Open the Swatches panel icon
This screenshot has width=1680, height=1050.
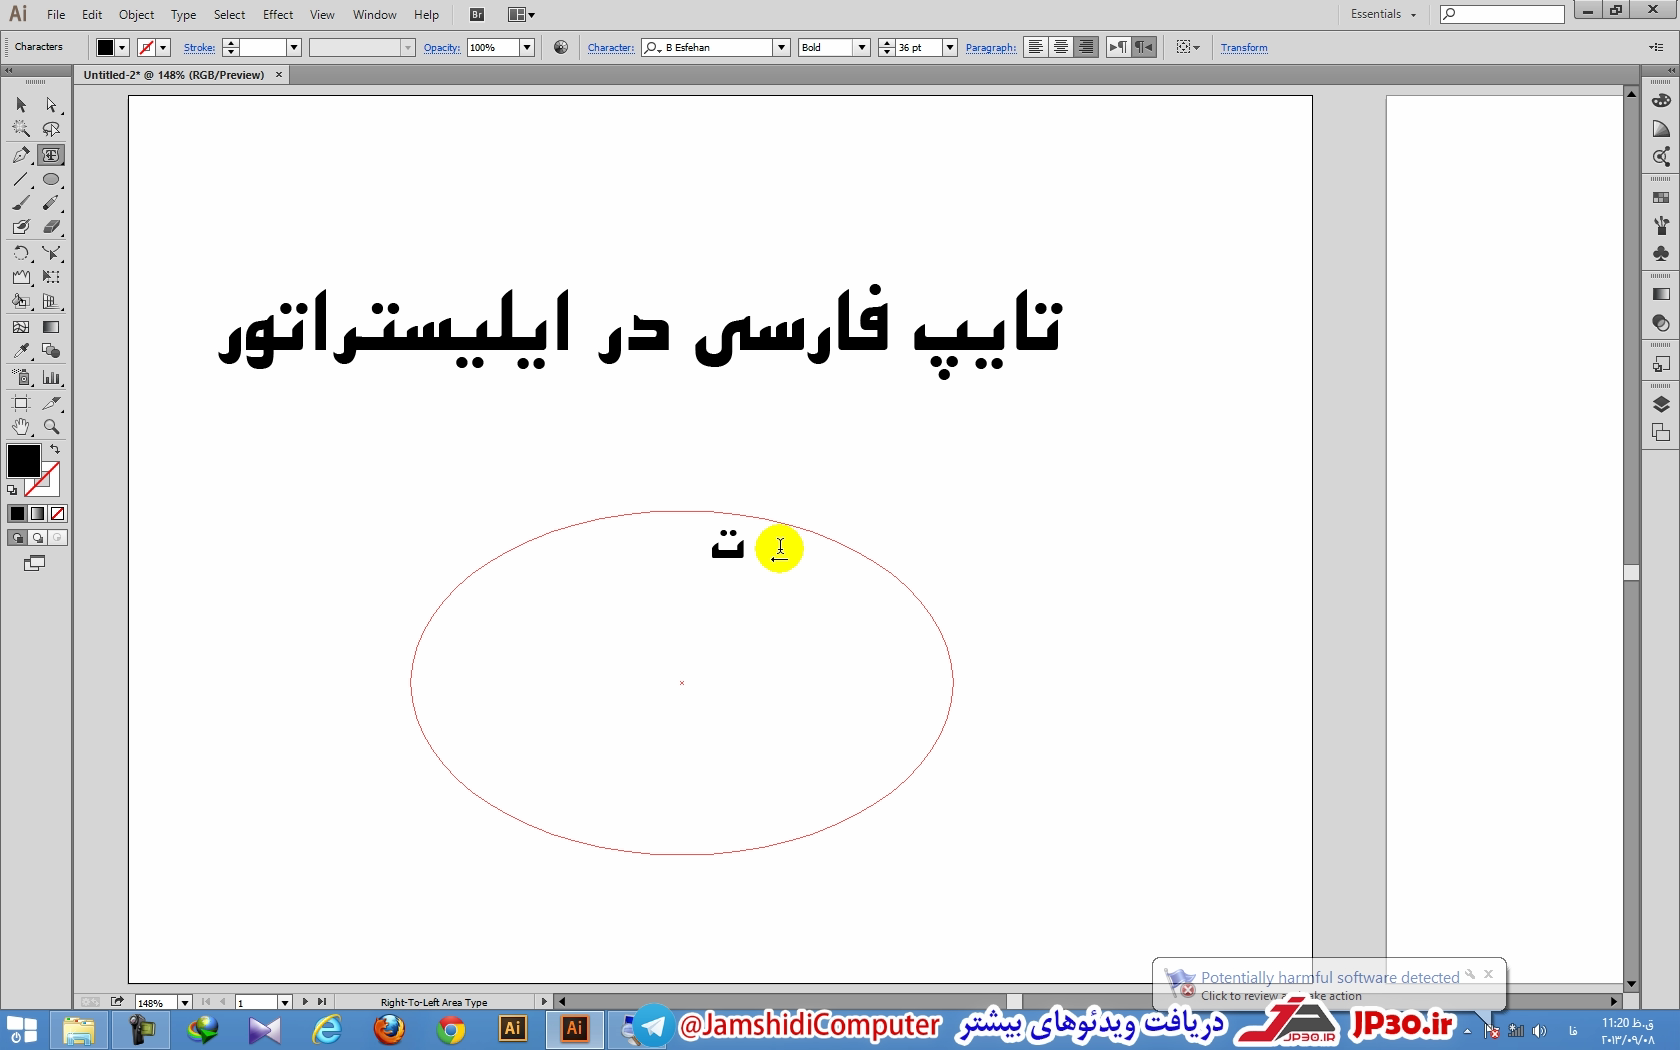[1661, 198]
